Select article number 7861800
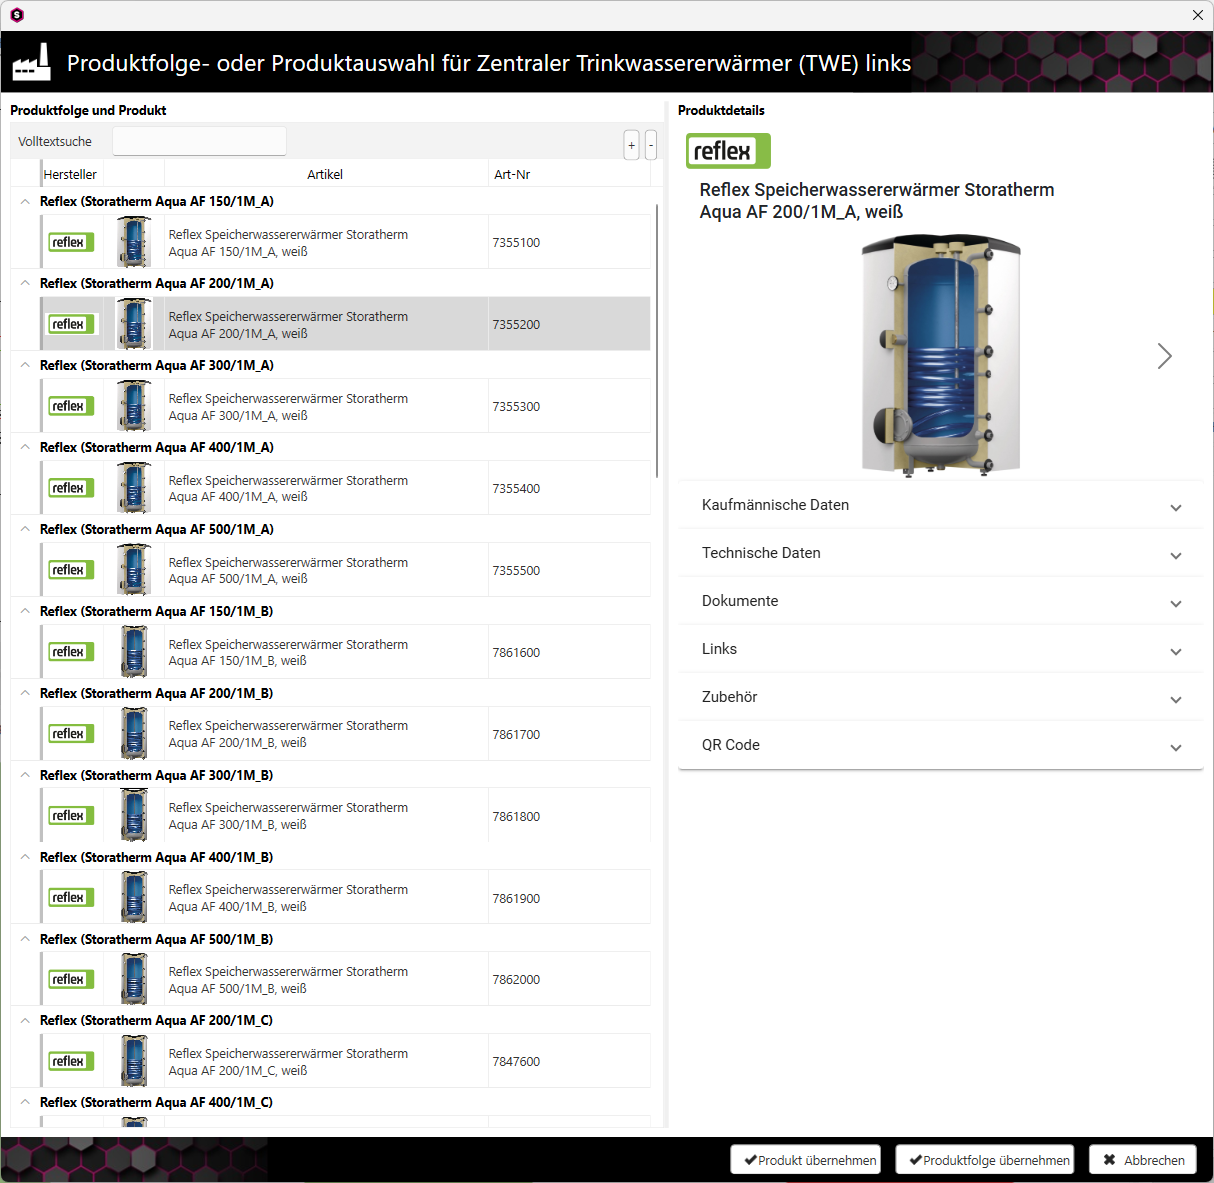 (516, 817)
